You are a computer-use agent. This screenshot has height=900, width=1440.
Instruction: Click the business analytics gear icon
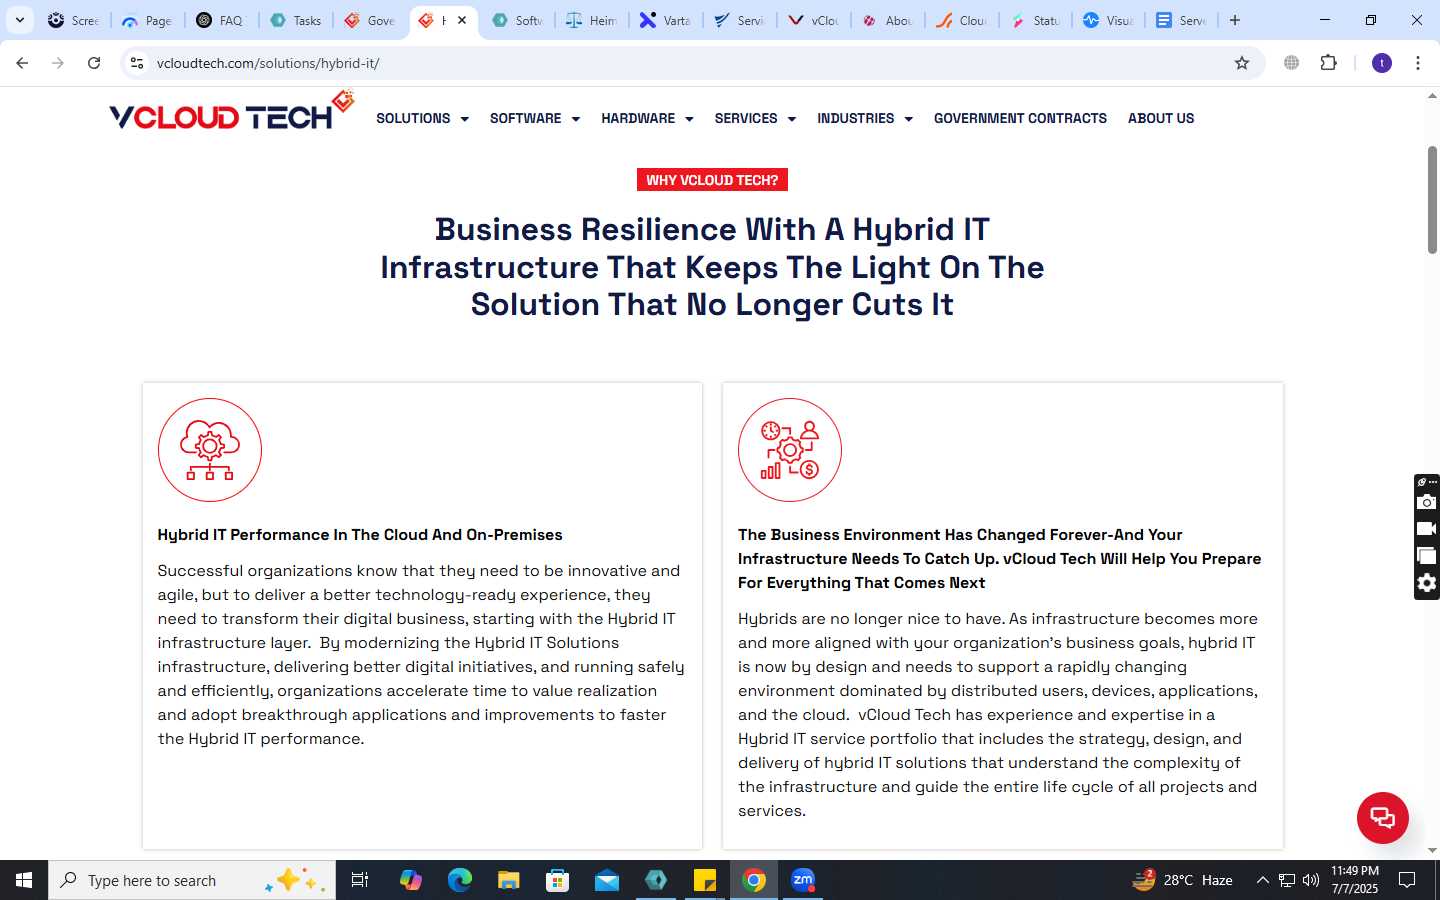pyautogui.click(x=790, y=450)
